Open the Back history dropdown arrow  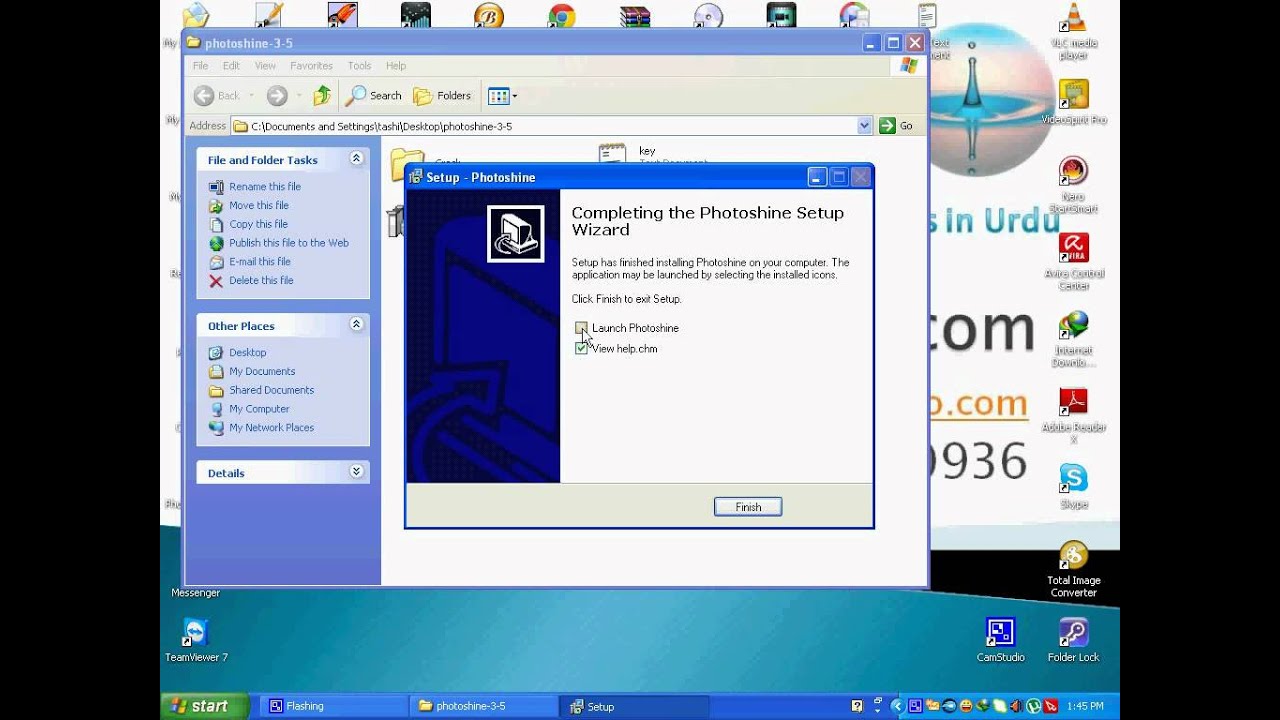pyautogui.click(x=251, y=96)
